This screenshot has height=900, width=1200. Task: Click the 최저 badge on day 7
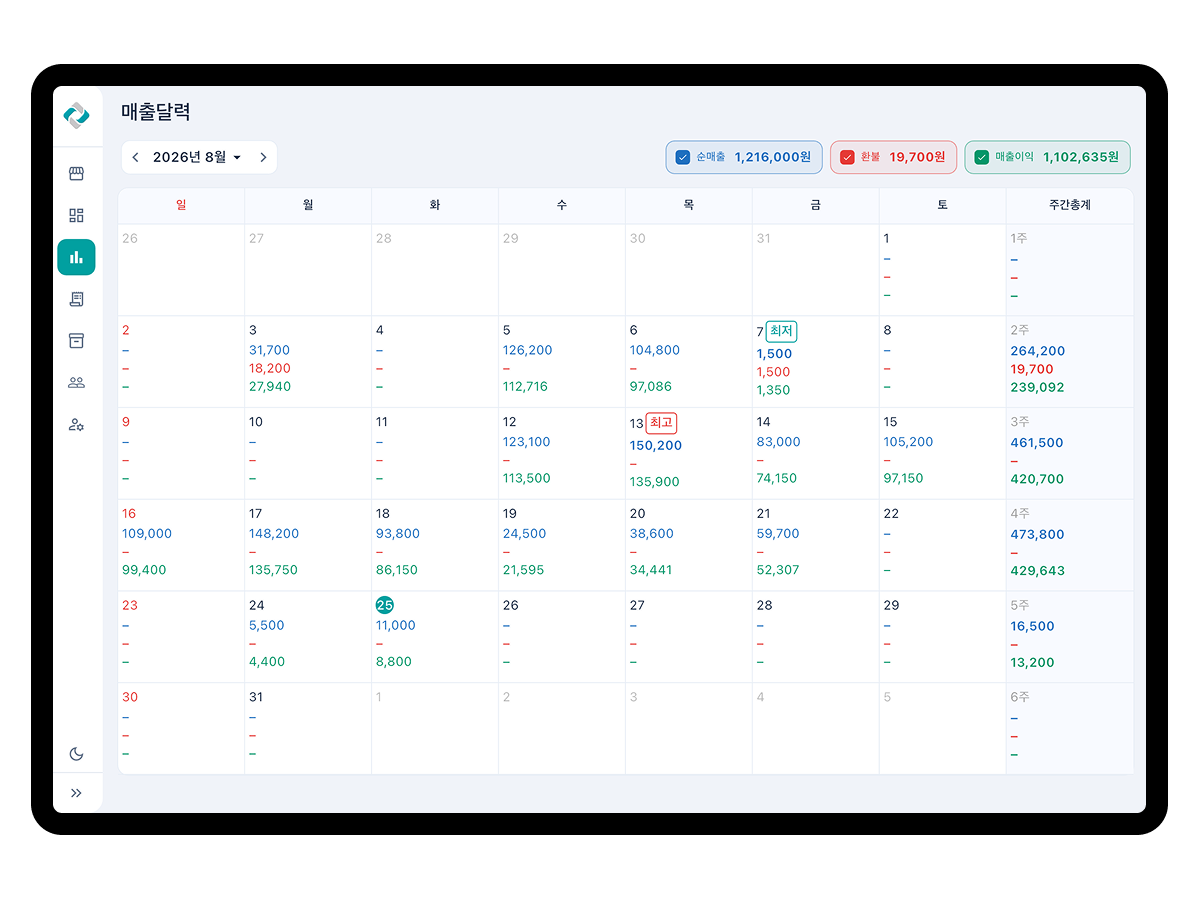click(x=781, y=331)
